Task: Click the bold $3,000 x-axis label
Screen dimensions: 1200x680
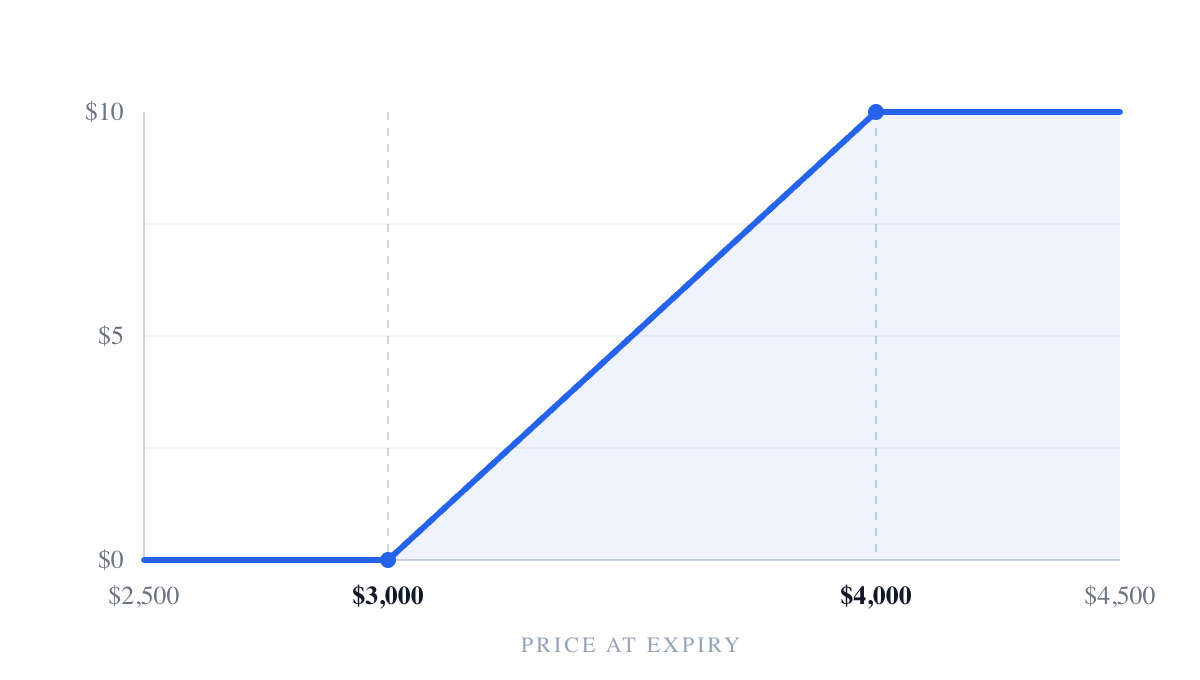Action: pyautogui.click(x=388, y=596)
